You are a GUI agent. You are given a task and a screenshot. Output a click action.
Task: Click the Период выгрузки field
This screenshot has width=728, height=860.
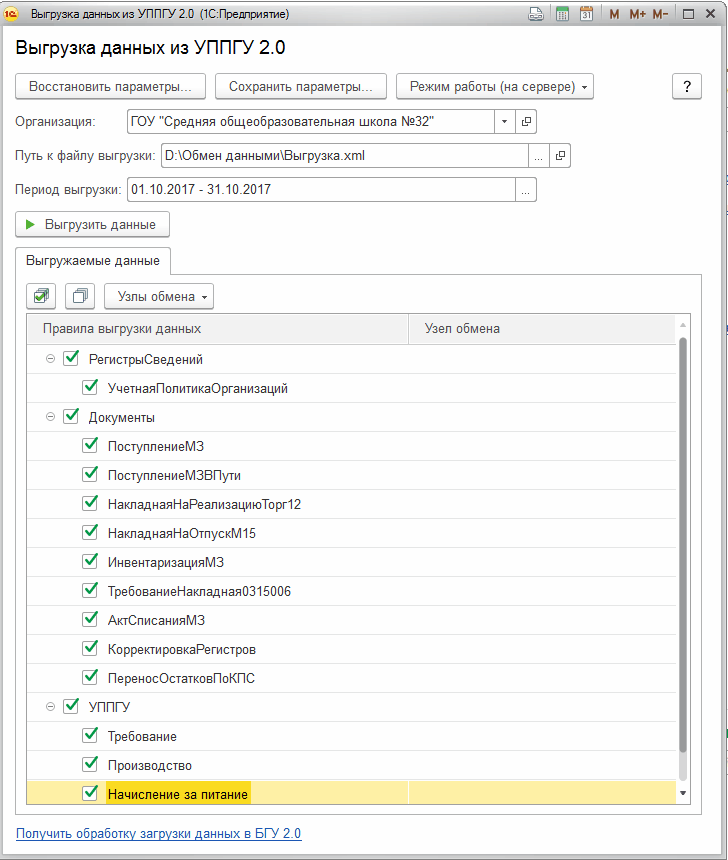click(x=321, y=190)
